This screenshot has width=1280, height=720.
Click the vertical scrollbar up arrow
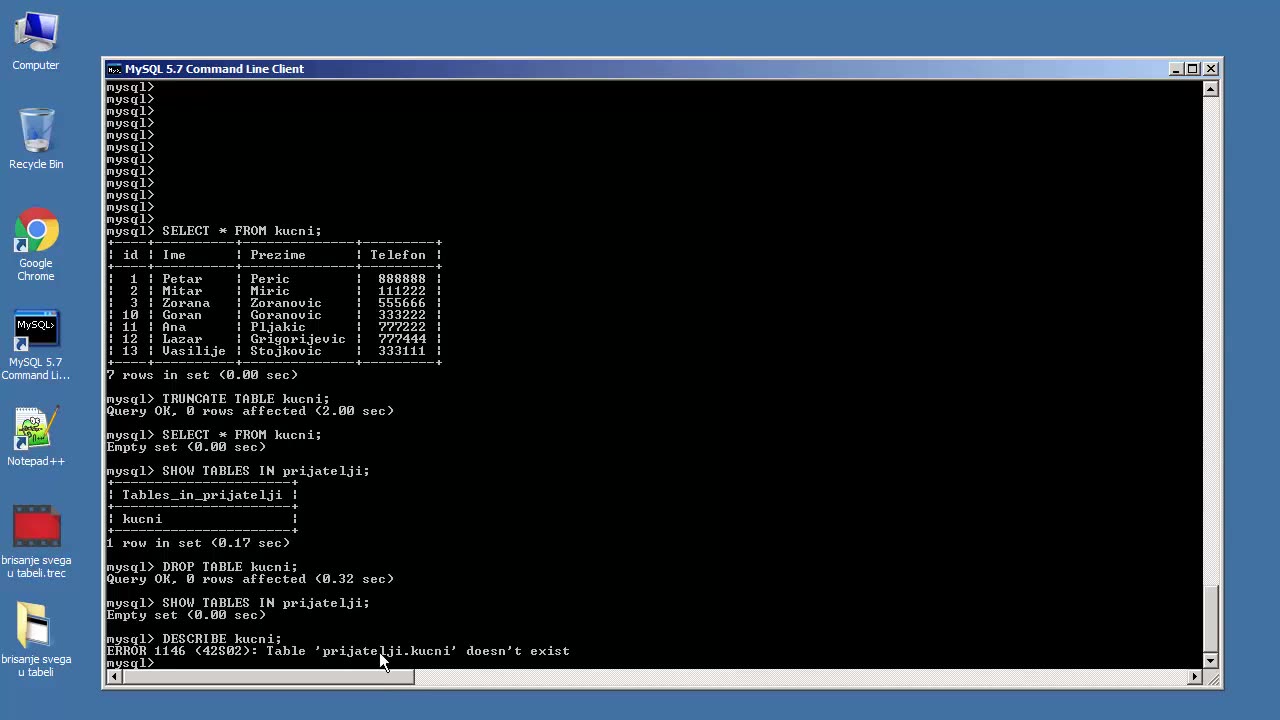pos(1211,89)
